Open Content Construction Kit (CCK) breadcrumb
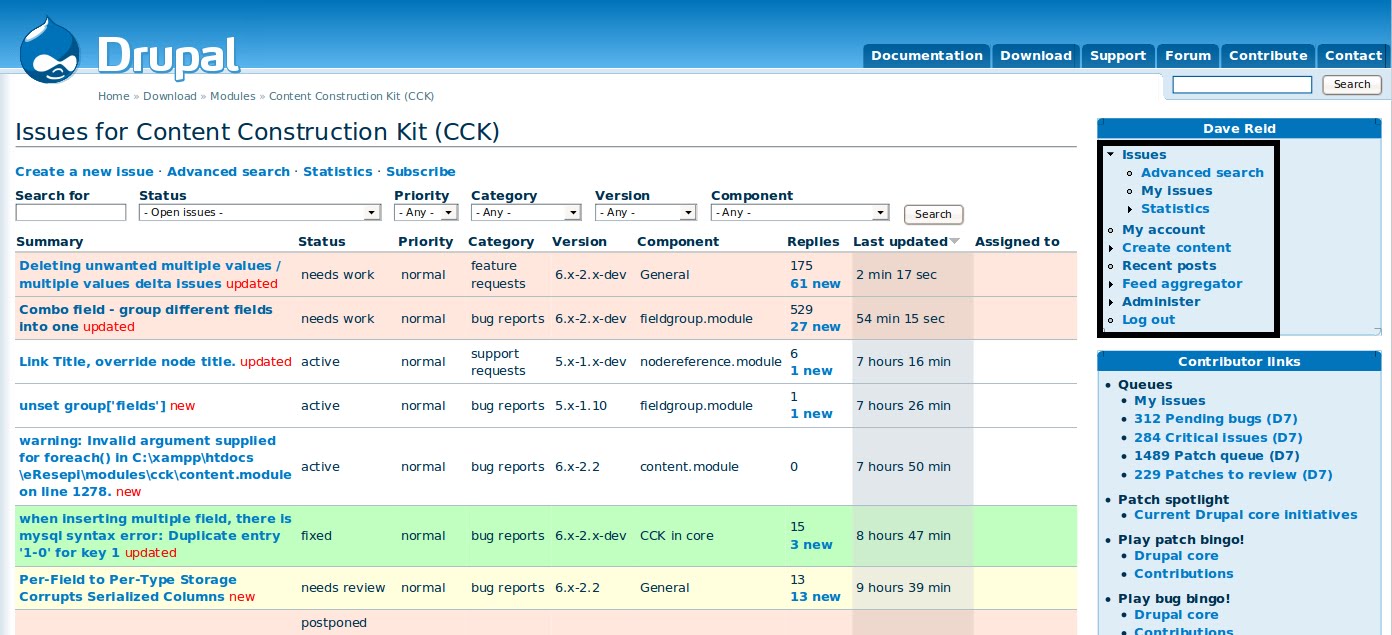 (x=351, y=96)
